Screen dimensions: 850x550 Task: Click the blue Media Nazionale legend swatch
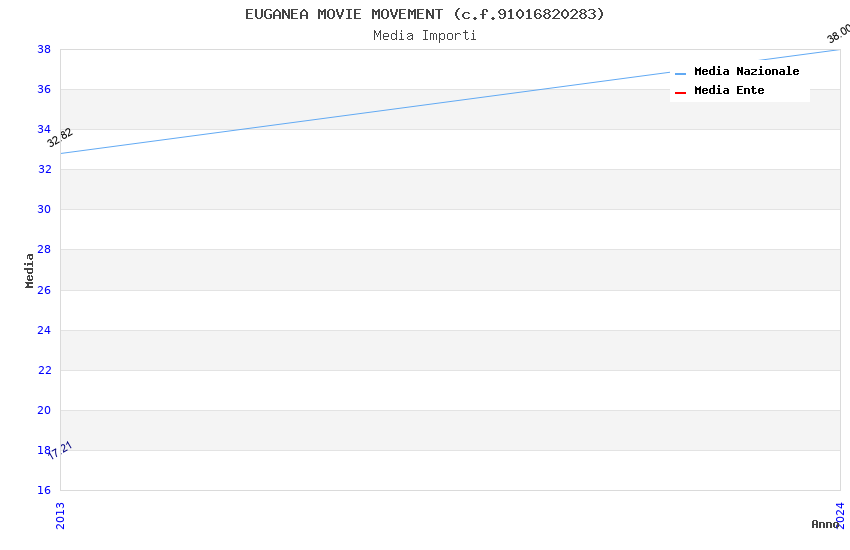coord(681,73)
